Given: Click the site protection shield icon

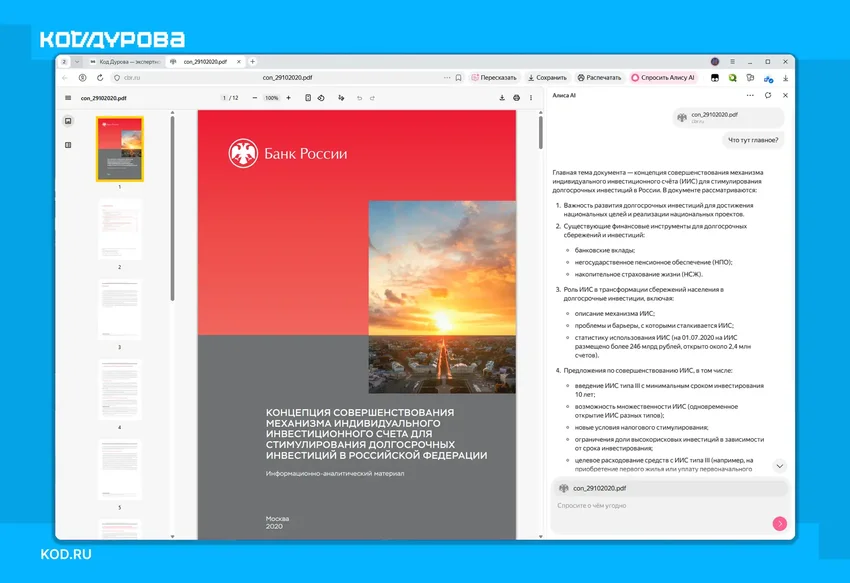Looking at the screenshot, I should tap(117, 78).
